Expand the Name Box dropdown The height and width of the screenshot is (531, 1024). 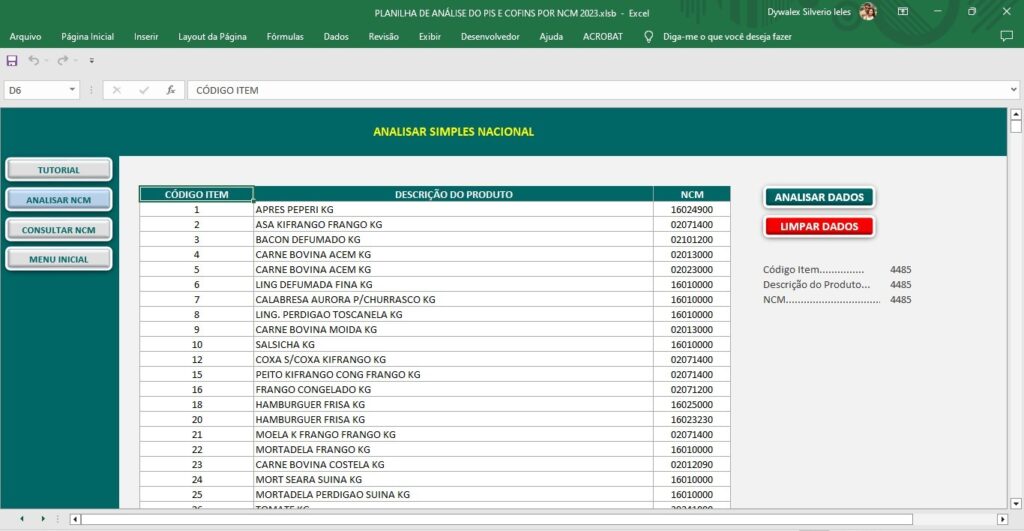pyautogui.click(x=73, y=90)
